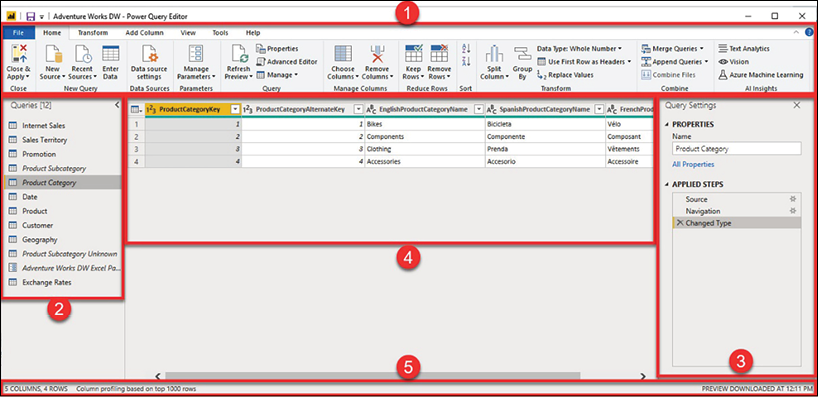818x397 pixels.
Task: Click the horizontal scrollbar in data preview
Action: [372, 376]
